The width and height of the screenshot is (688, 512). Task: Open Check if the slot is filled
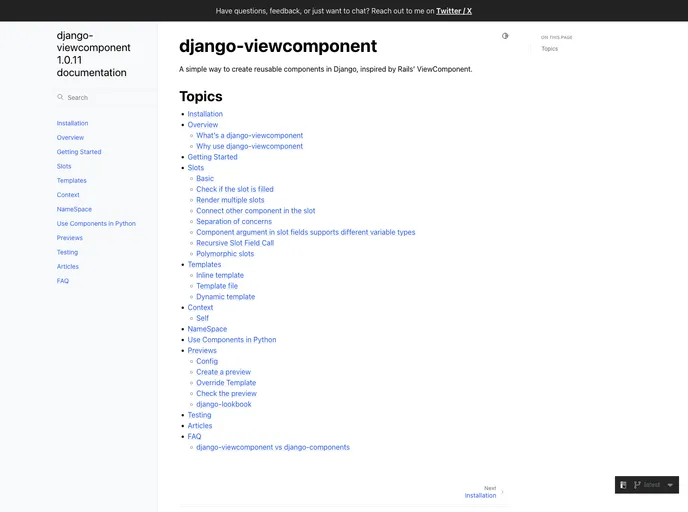tap(235, 189)
